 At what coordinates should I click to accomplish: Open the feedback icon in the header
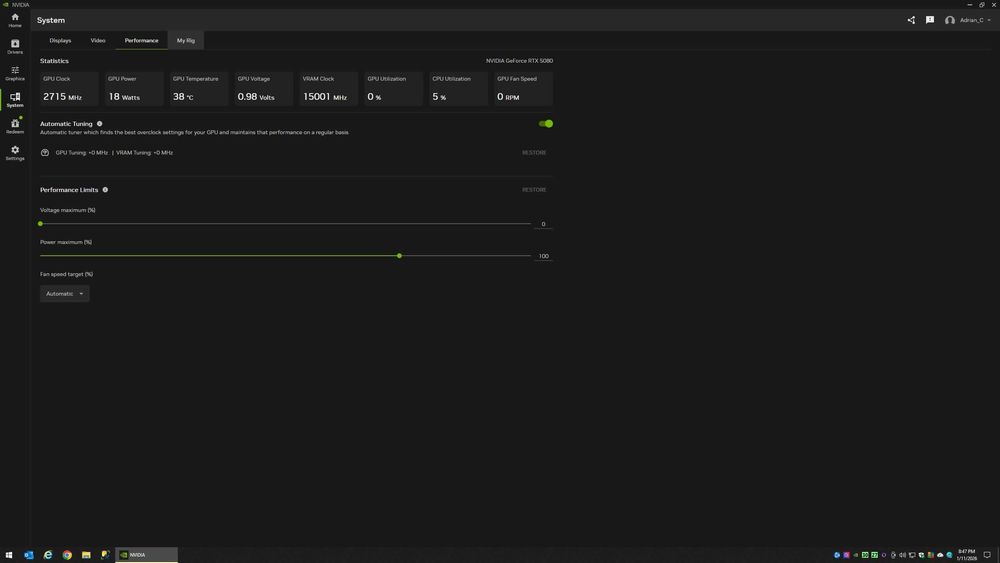(x=930, y=20)
